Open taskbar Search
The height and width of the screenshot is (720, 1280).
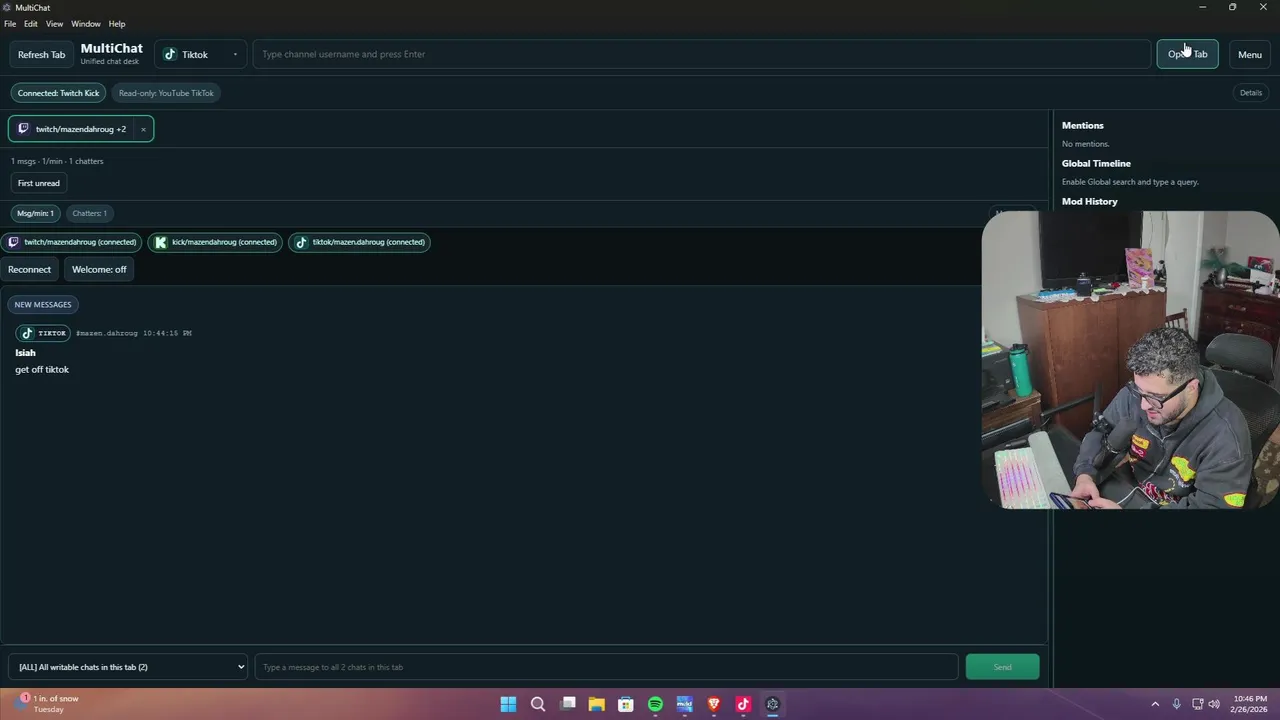pyautogui.click(x=538, y=704)
